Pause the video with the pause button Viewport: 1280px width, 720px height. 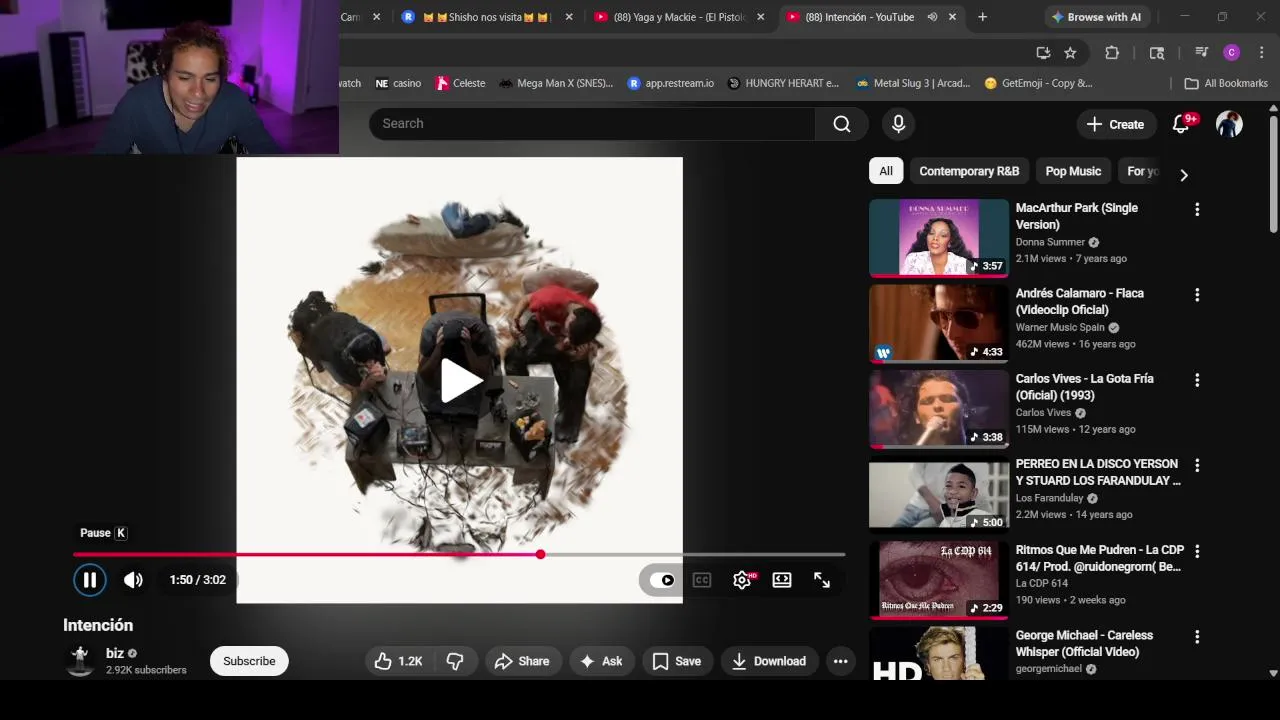click(x=89, y=580)
